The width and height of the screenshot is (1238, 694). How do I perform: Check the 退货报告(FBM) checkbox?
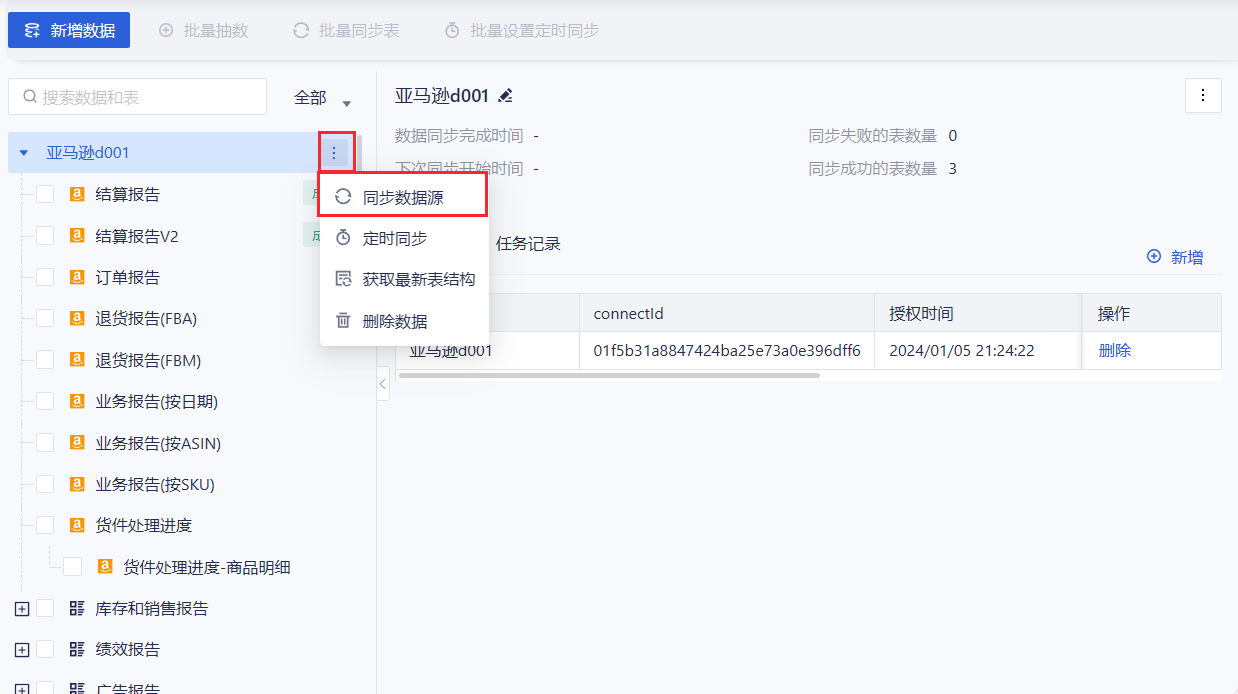(x=45, y=360)
